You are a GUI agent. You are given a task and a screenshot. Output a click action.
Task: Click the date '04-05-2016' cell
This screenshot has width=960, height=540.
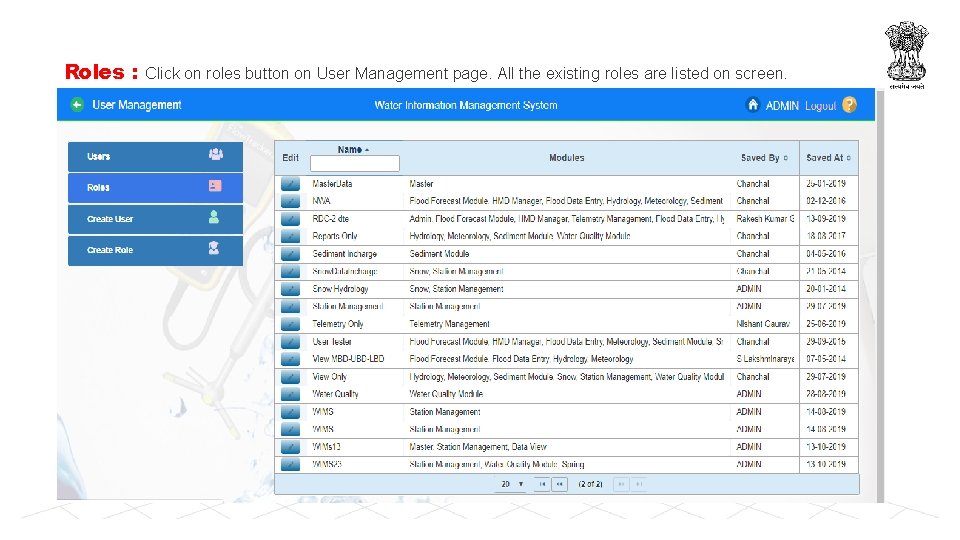(826, 253)
